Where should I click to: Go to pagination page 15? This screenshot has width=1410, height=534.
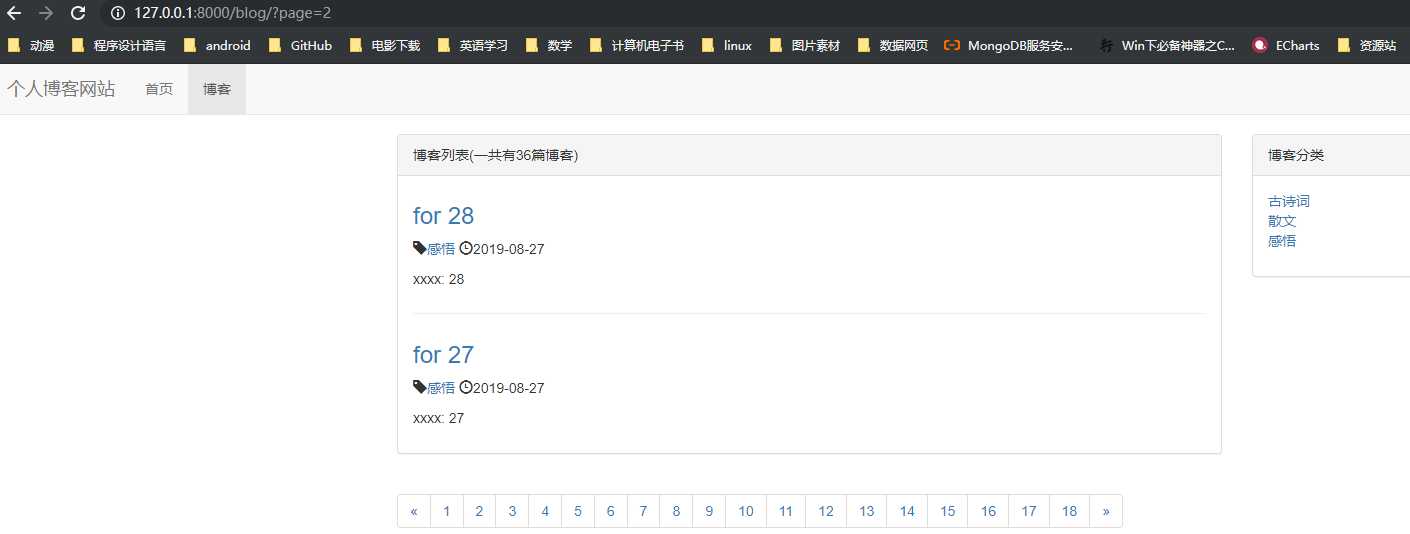[x=948, y=511]
